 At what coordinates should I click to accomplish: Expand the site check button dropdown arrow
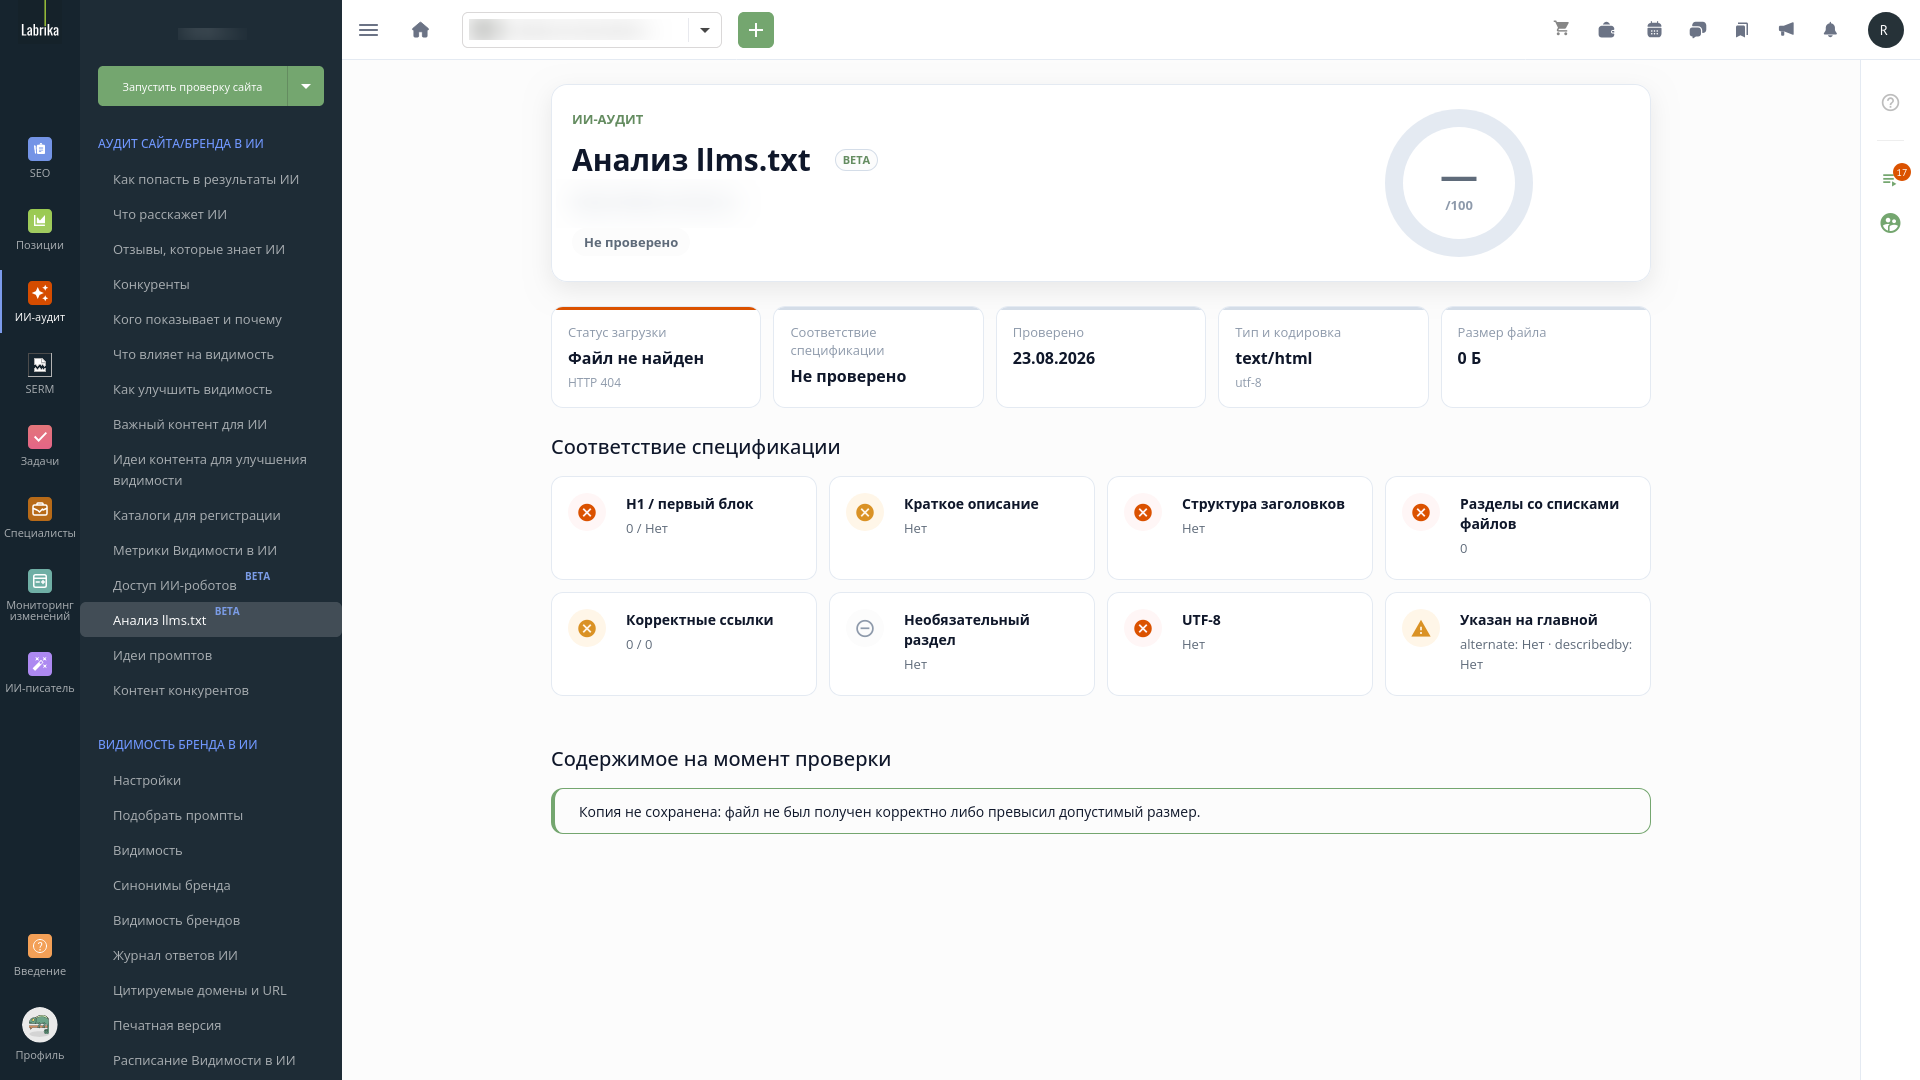(x=306, y=86)
